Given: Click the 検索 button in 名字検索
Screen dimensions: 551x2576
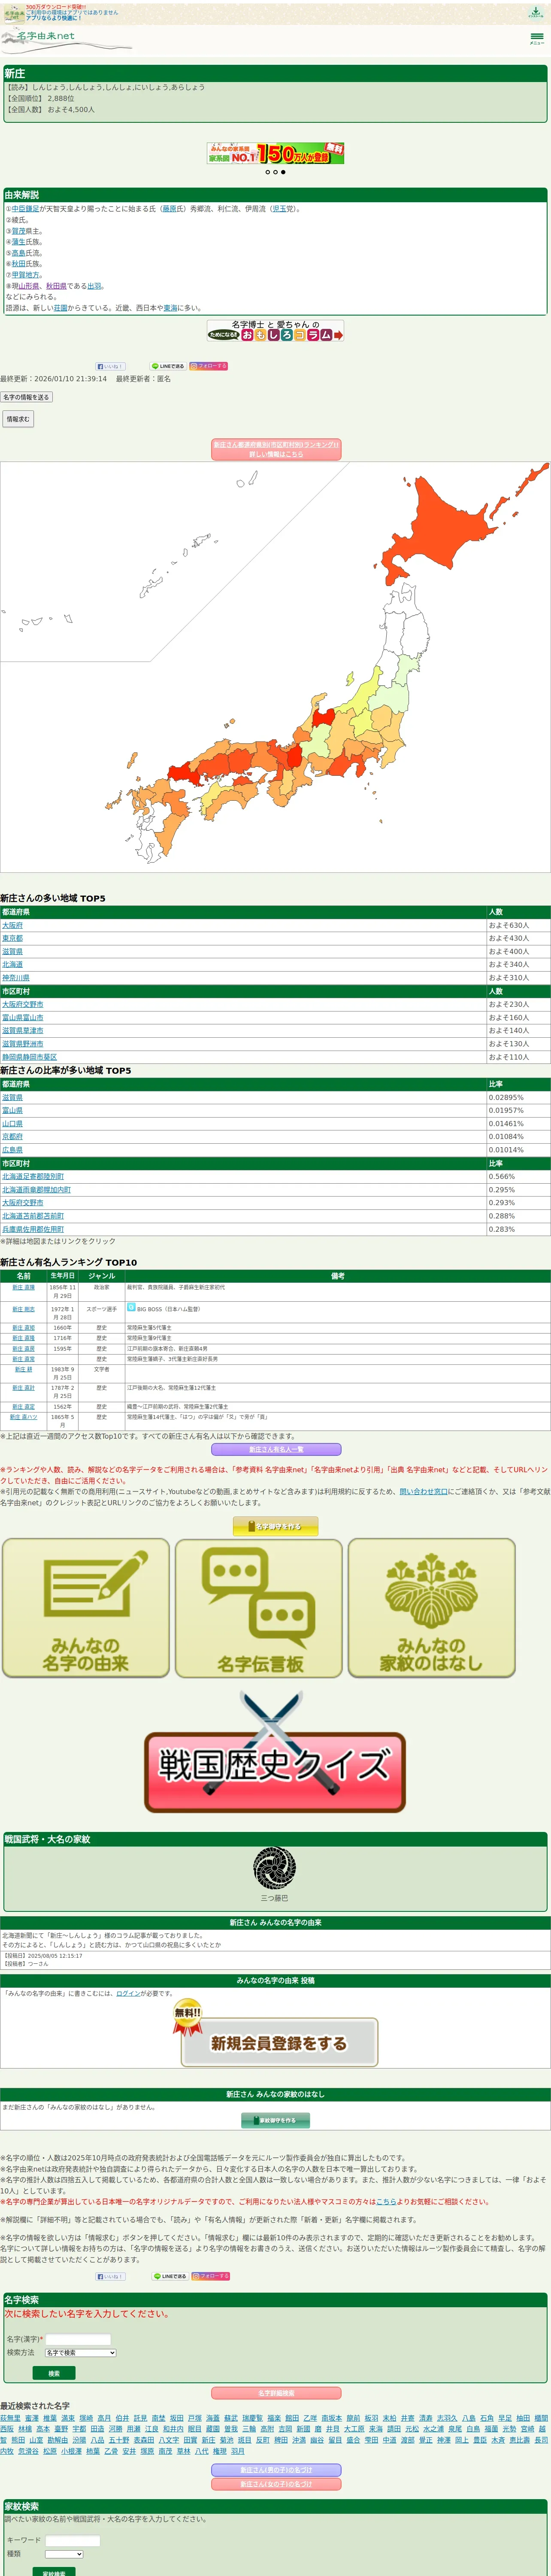Looking at the screenshot, I should click(54, 2373).
